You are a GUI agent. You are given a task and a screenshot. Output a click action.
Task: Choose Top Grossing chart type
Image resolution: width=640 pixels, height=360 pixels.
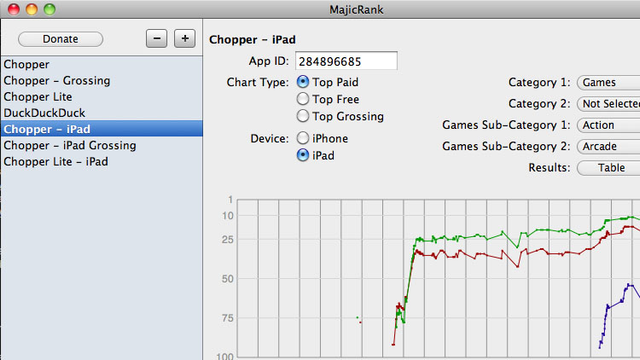click(x=302, y=116)
